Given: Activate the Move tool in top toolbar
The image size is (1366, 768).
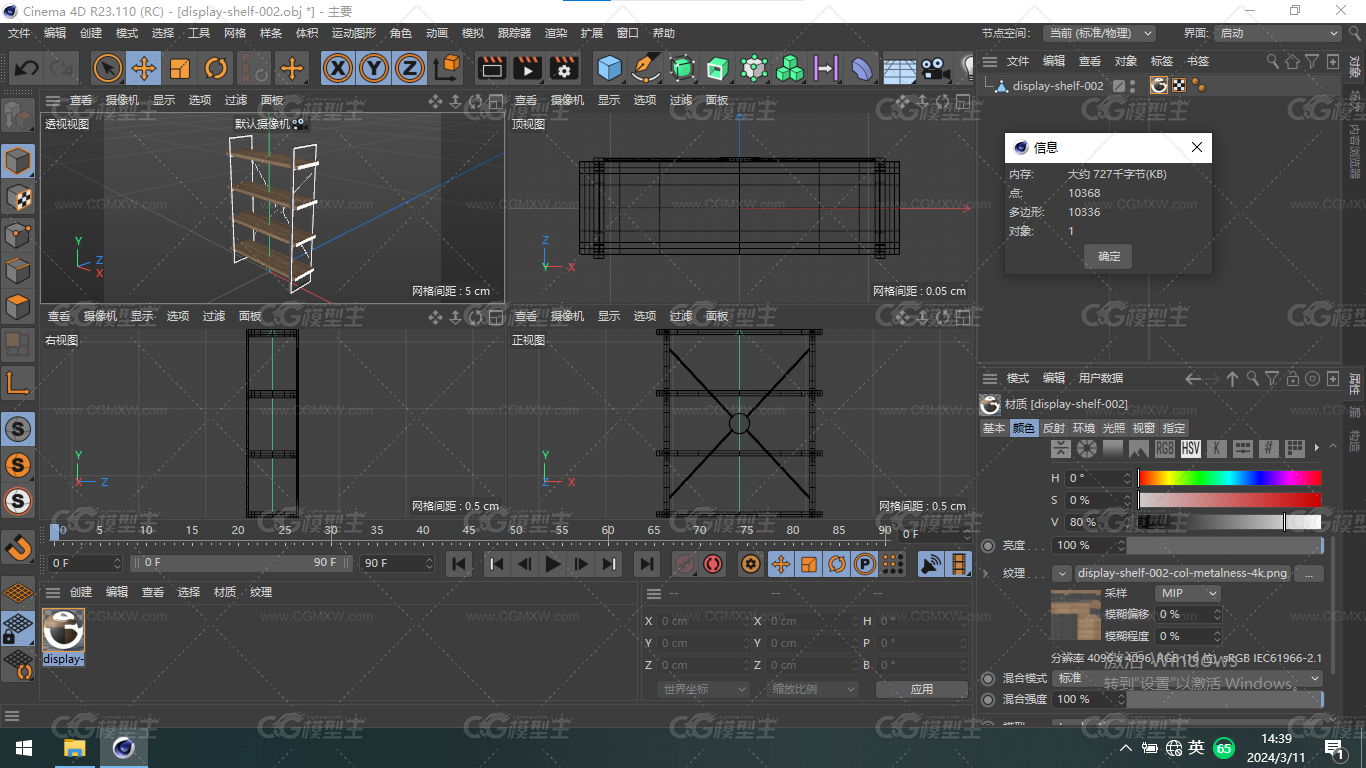Looking at the screenshot, I should click(144, 68).
